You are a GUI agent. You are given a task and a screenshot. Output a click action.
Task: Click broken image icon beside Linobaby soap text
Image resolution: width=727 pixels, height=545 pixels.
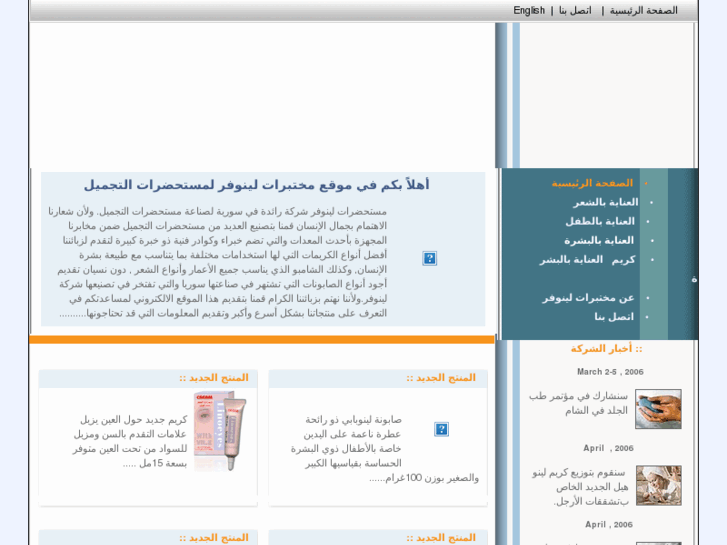click(x=441, y=429)
